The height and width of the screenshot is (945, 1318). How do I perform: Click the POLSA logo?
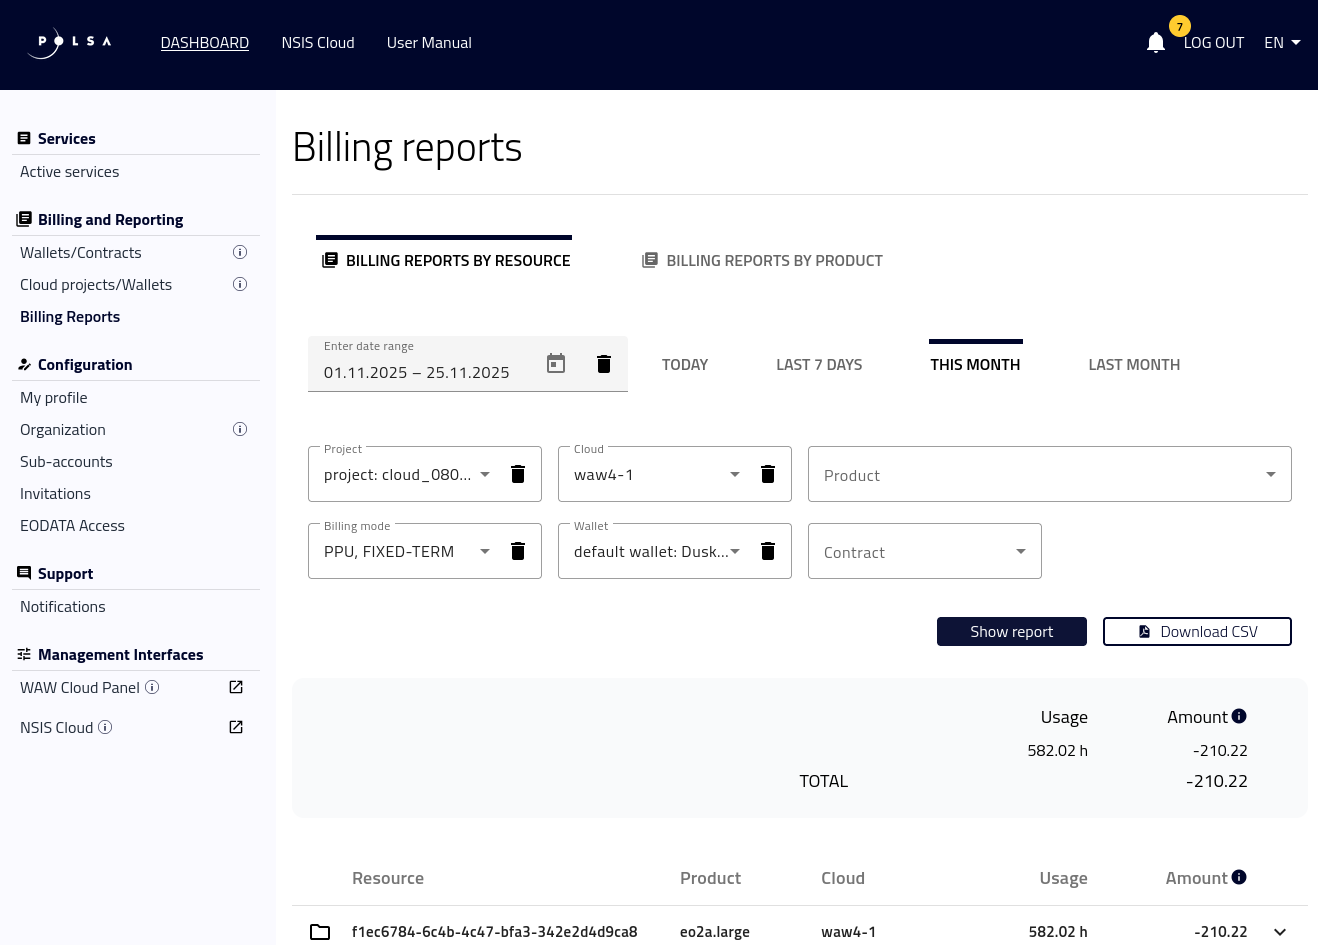click(70, 42)
